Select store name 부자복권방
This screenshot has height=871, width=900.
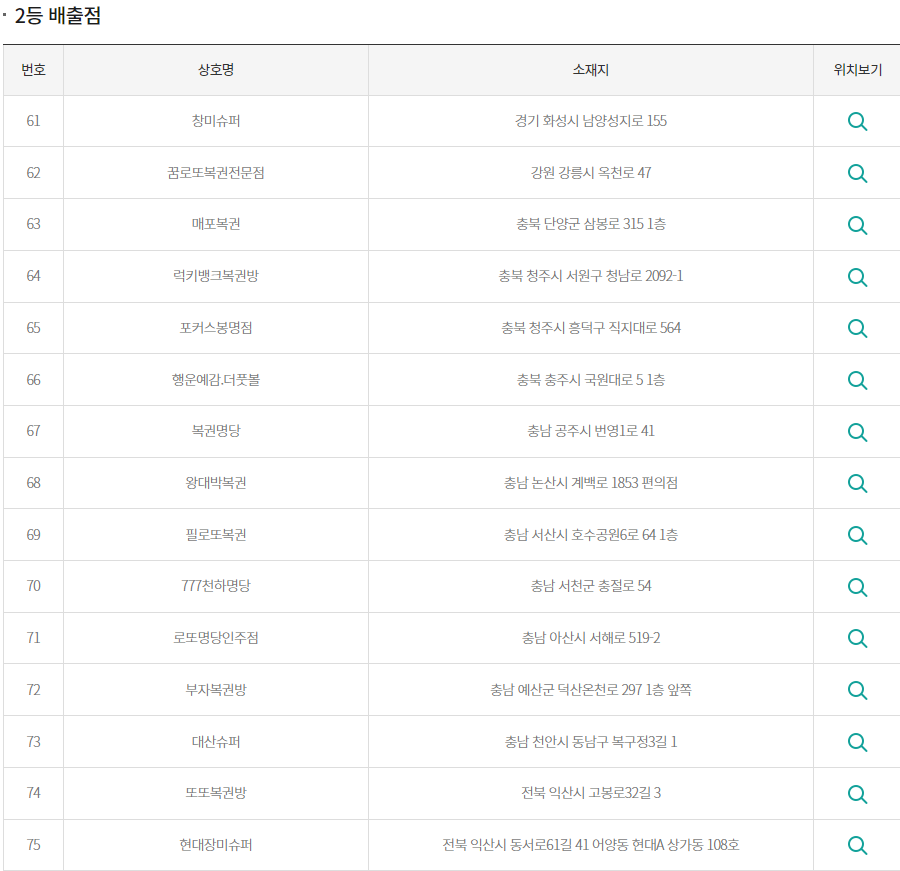[x=216, y=689]
